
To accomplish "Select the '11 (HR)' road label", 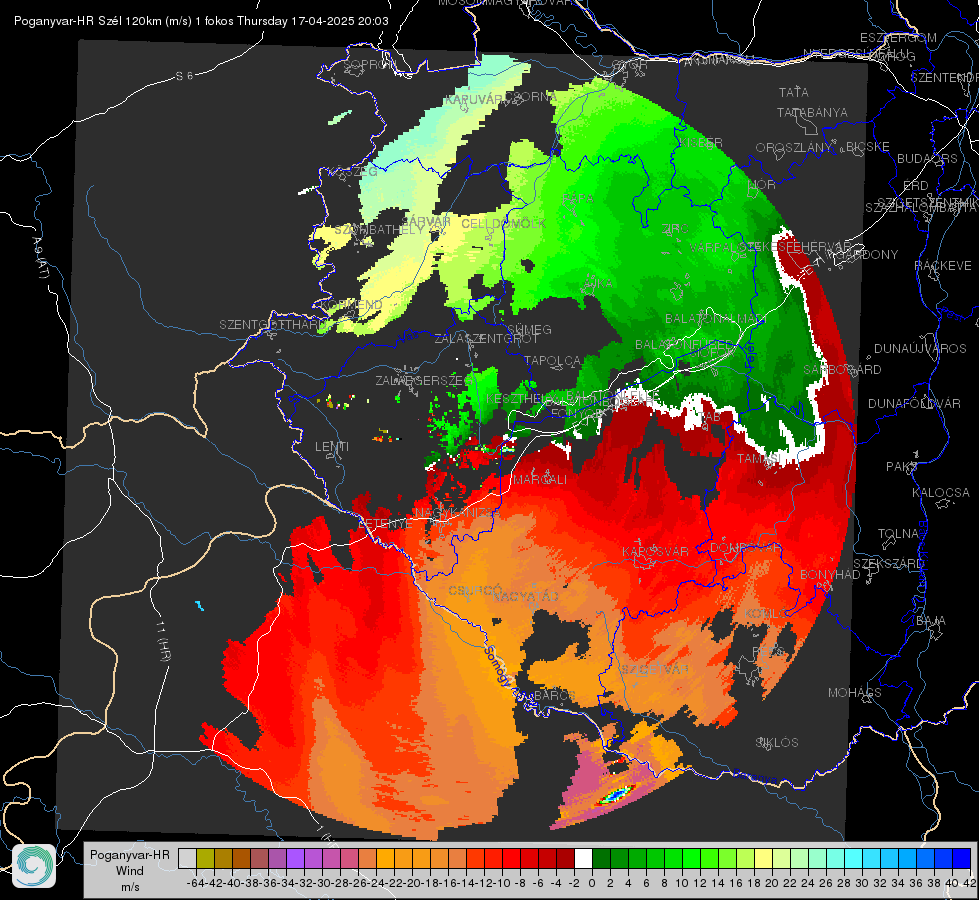I will coord(162,641).
